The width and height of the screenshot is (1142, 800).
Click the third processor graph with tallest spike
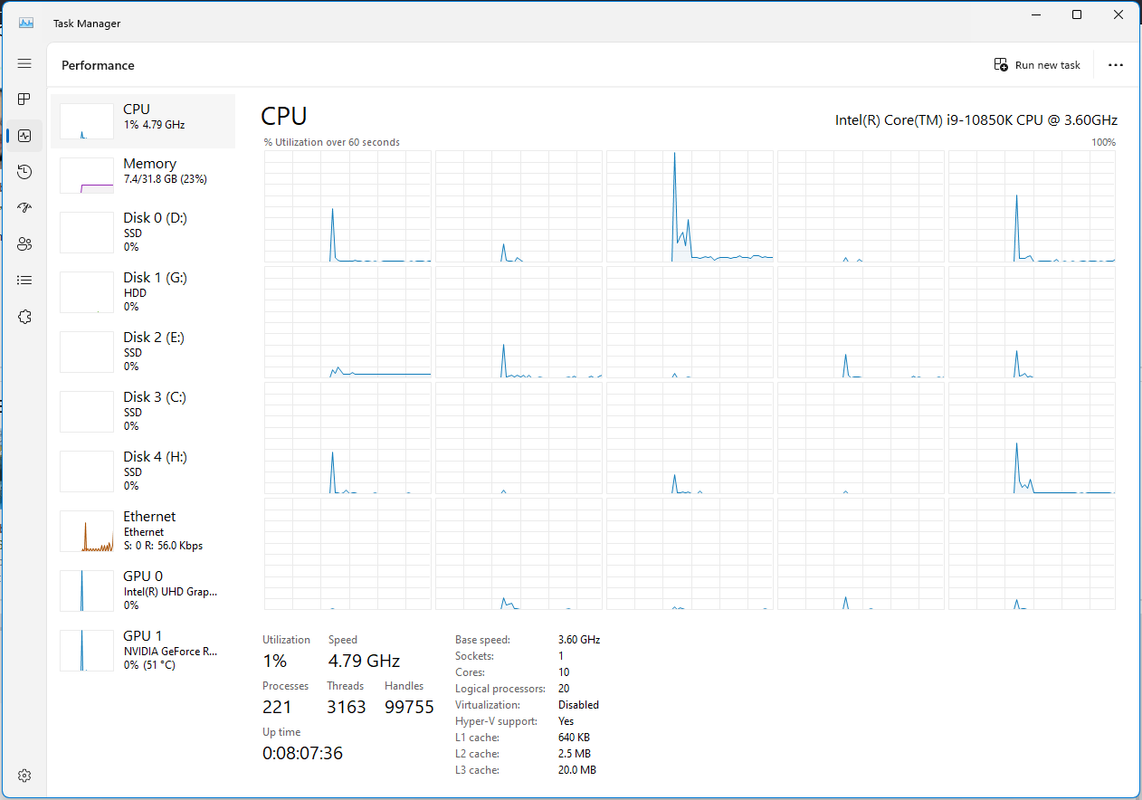point(690,206)
